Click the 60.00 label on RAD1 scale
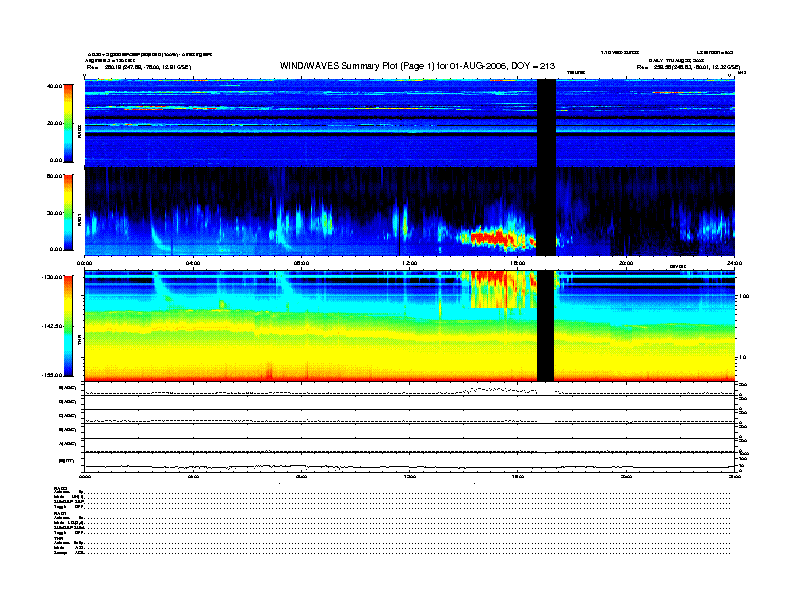Screen dimensions: 792x612 (54, 176)
